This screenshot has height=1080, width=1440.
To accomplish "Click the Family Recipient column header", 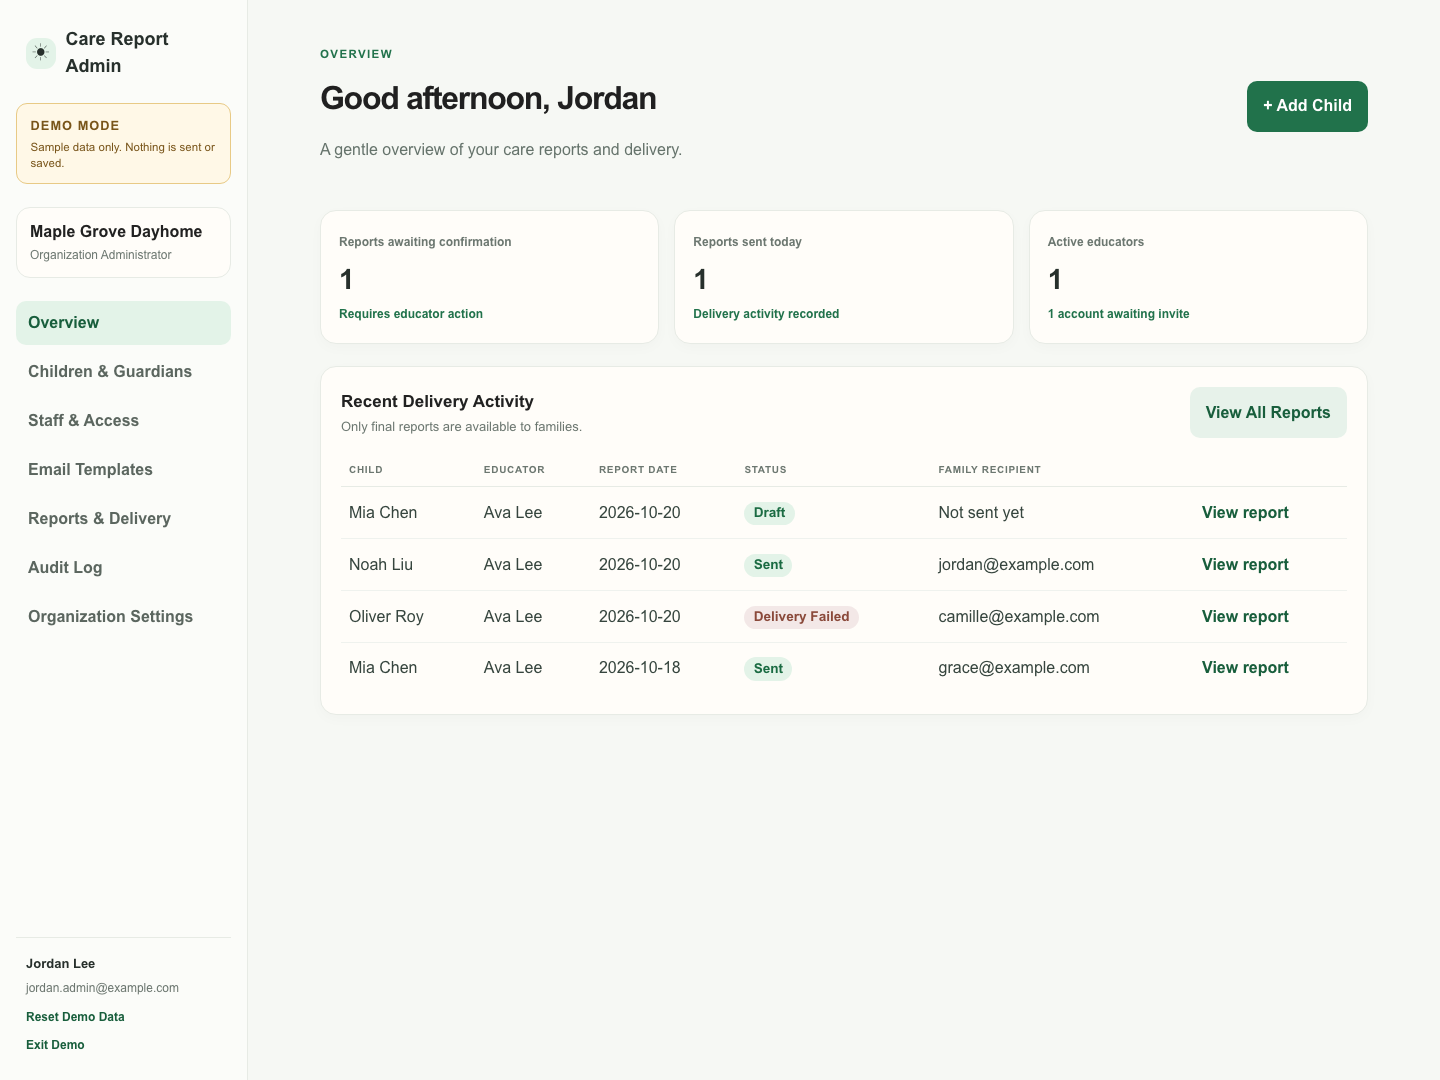I will (989, 470).
